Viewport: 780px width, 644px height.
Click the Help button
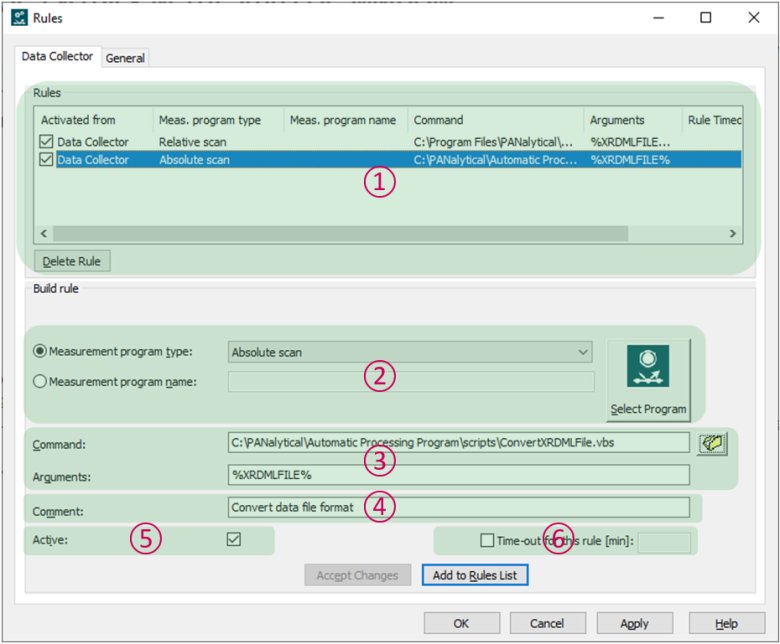(x=726, y=623)
